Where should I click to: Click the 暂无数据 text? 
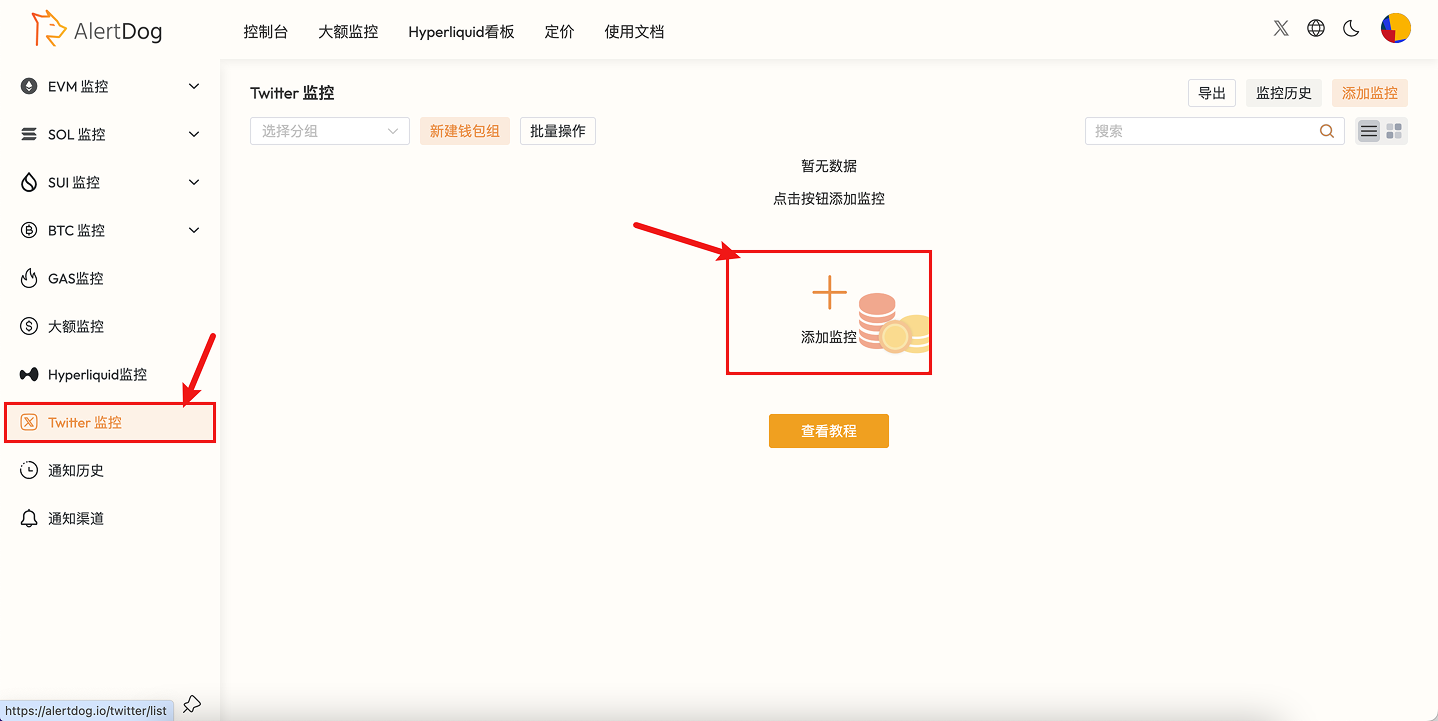click(829, 166)
